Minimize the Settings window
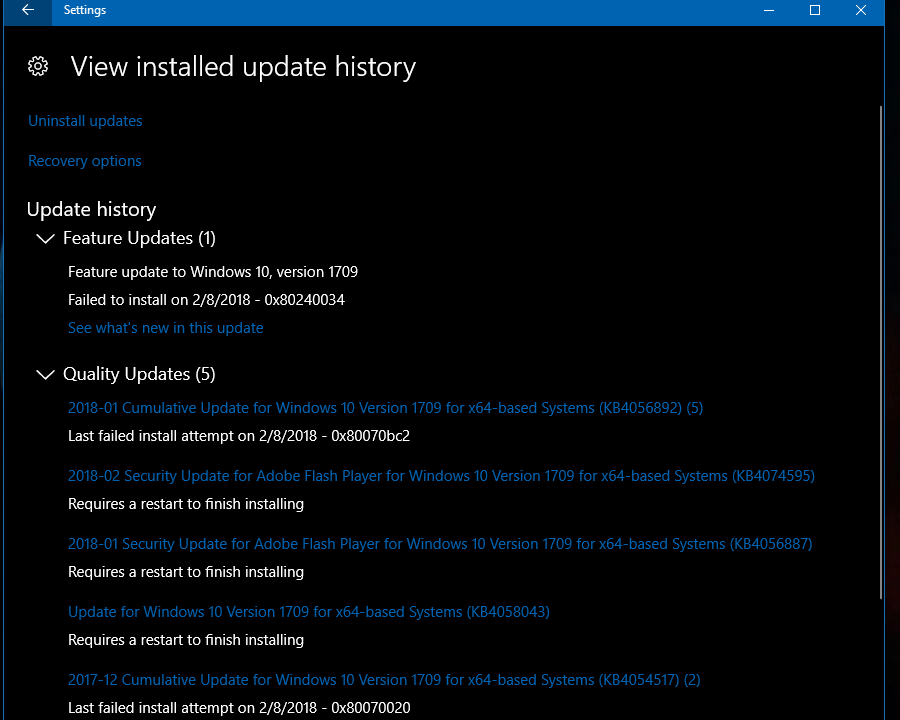This screenshot has width=900, height=720. pyautogui.click(x=768, y=11)
